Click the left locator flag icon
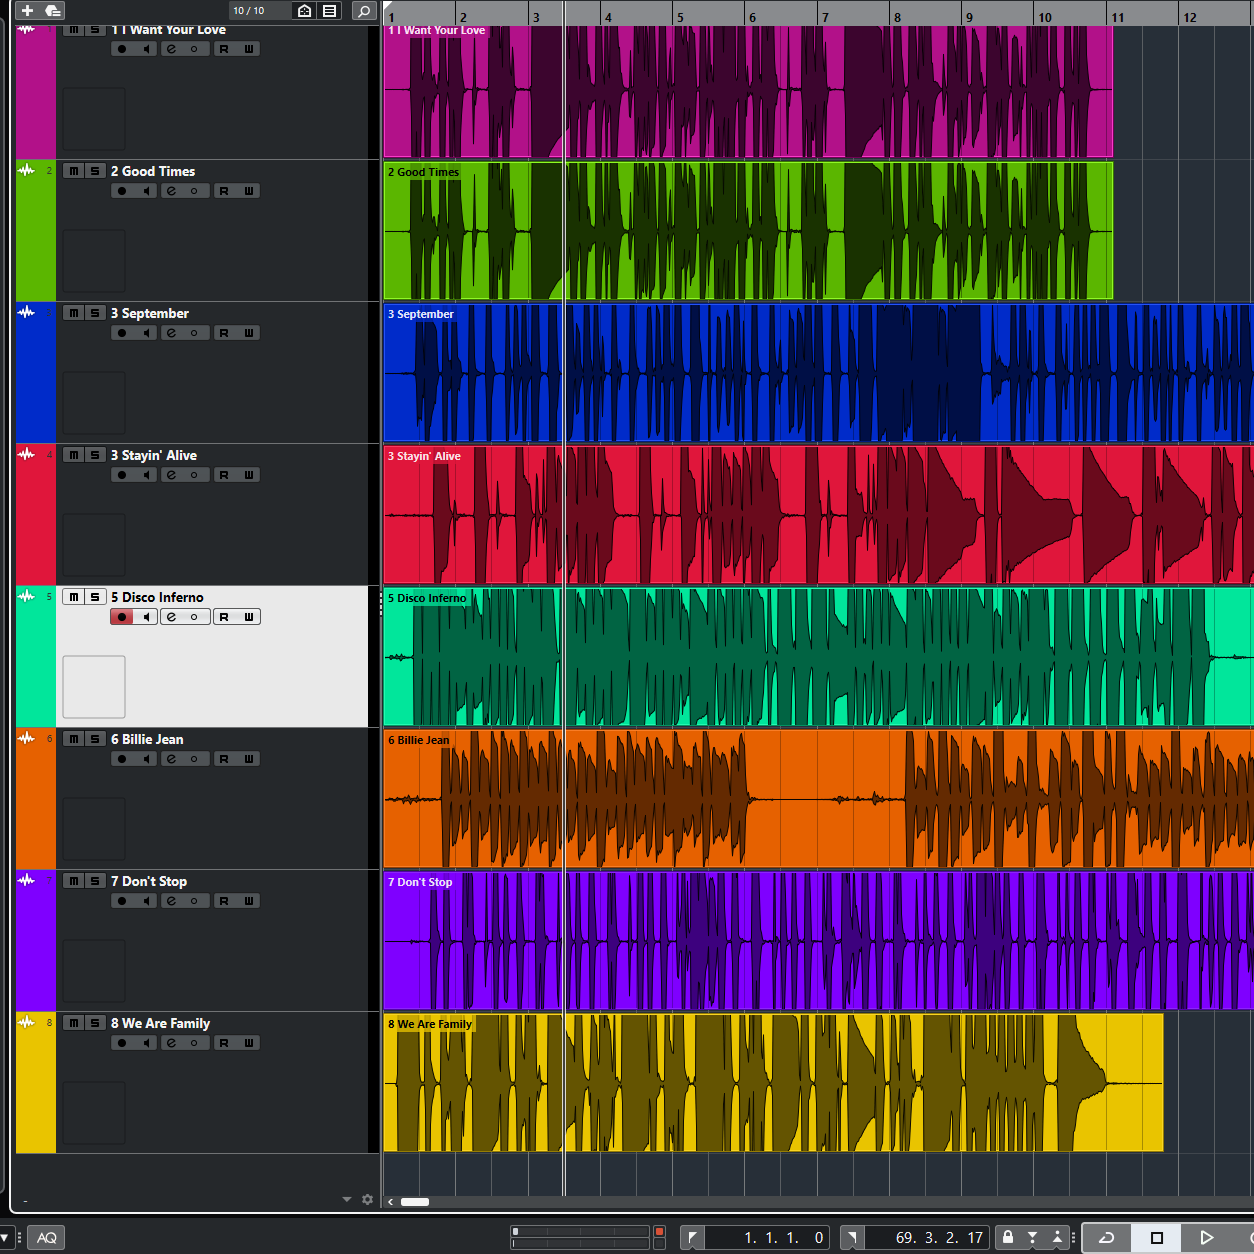Screen dimensions: 1254x1254 (692, 1238)
